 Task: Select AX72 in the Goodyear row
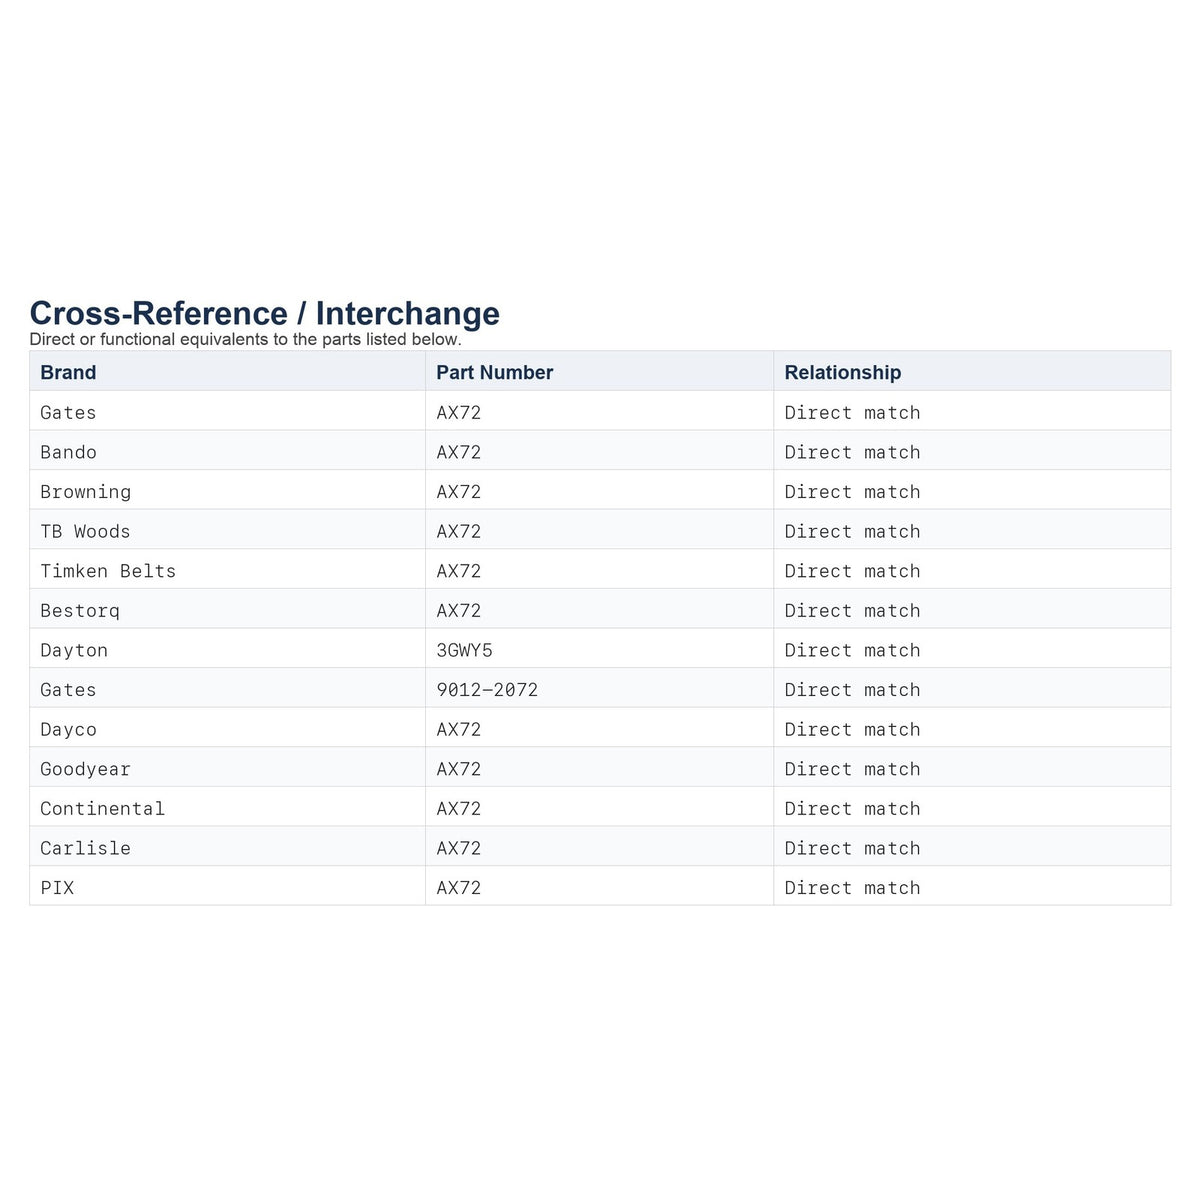click(x=459, y=769)
